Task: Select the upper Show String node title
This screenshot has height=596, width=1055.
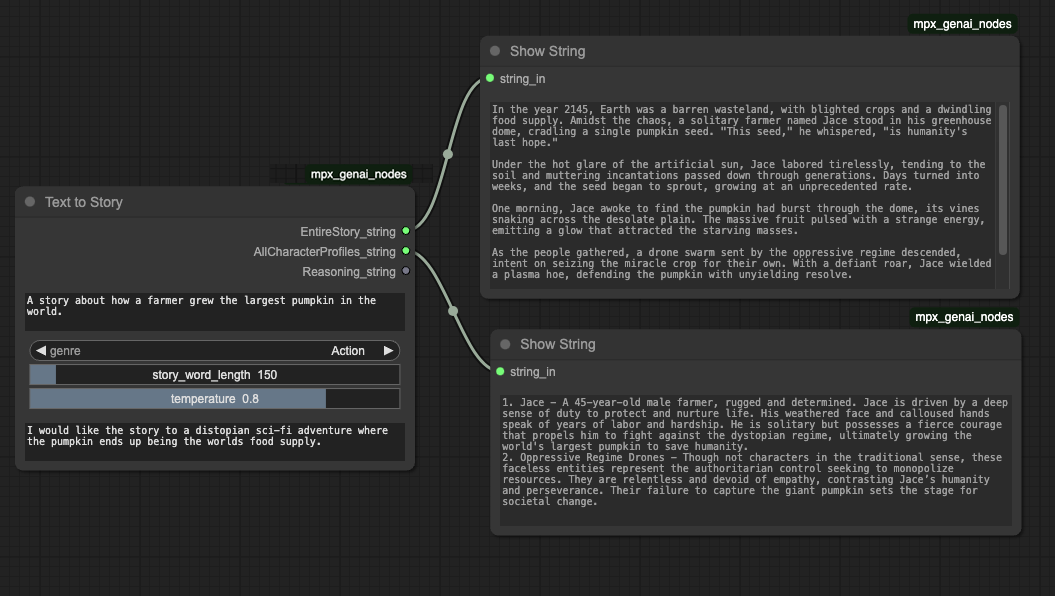Action: [548, 51]
